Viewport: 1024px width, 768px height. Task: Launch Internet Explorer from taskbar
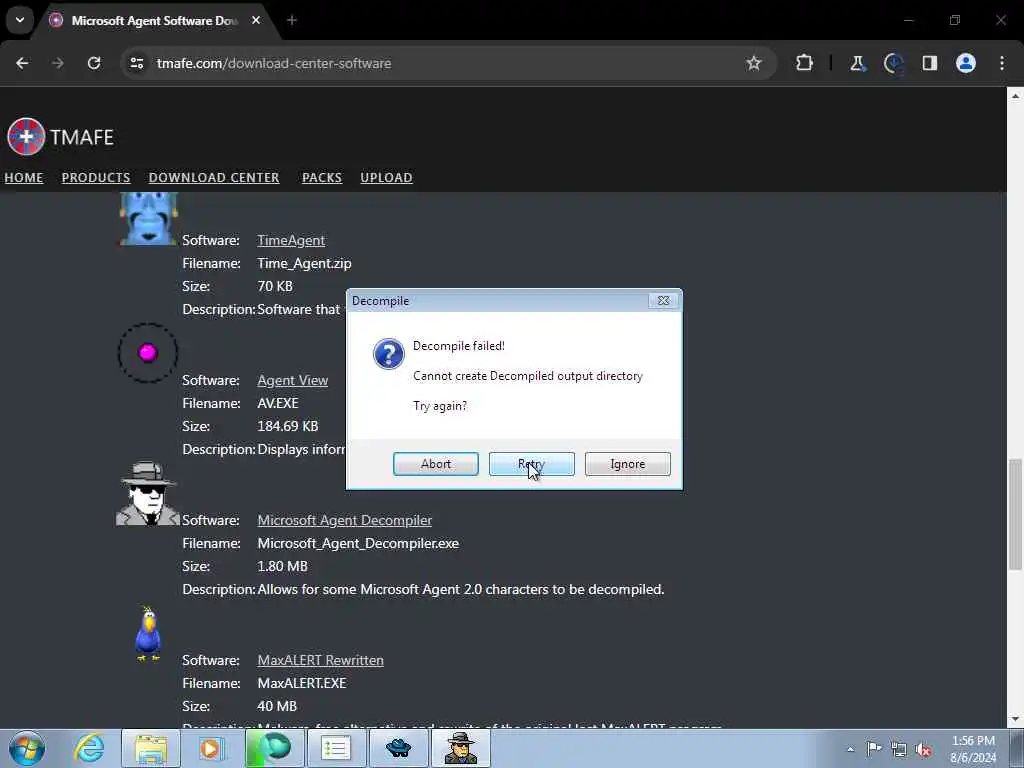[x=89, y=748]
